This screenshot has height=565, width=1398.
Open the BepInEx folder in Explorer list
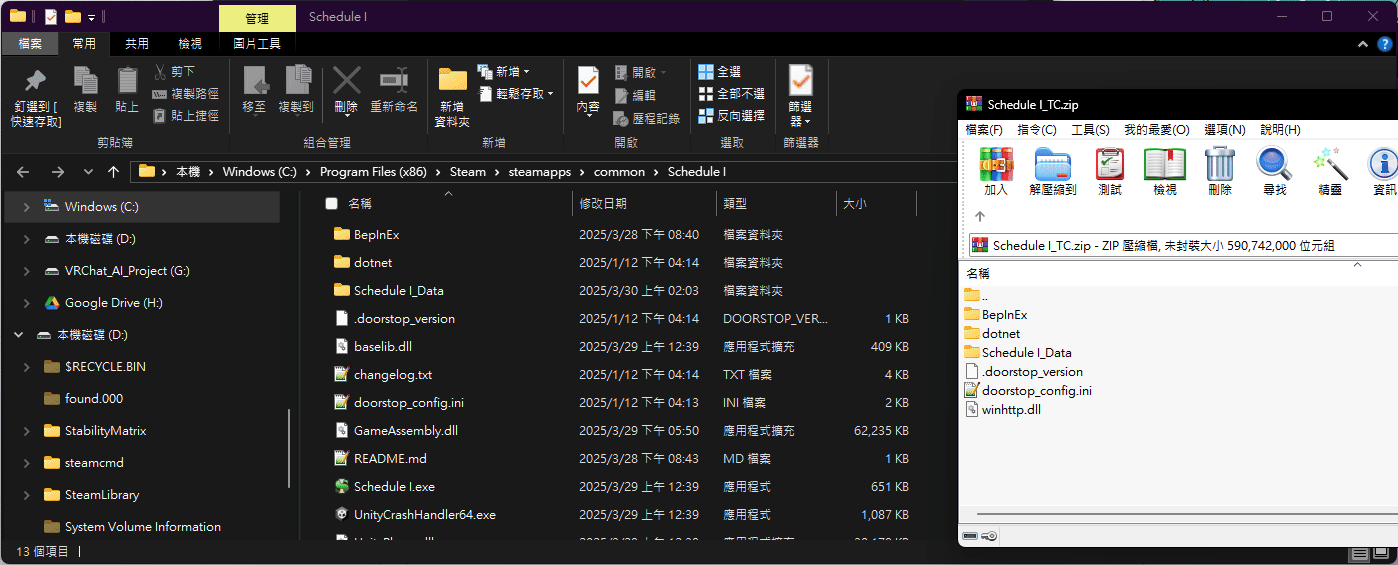tap(376, 234)
